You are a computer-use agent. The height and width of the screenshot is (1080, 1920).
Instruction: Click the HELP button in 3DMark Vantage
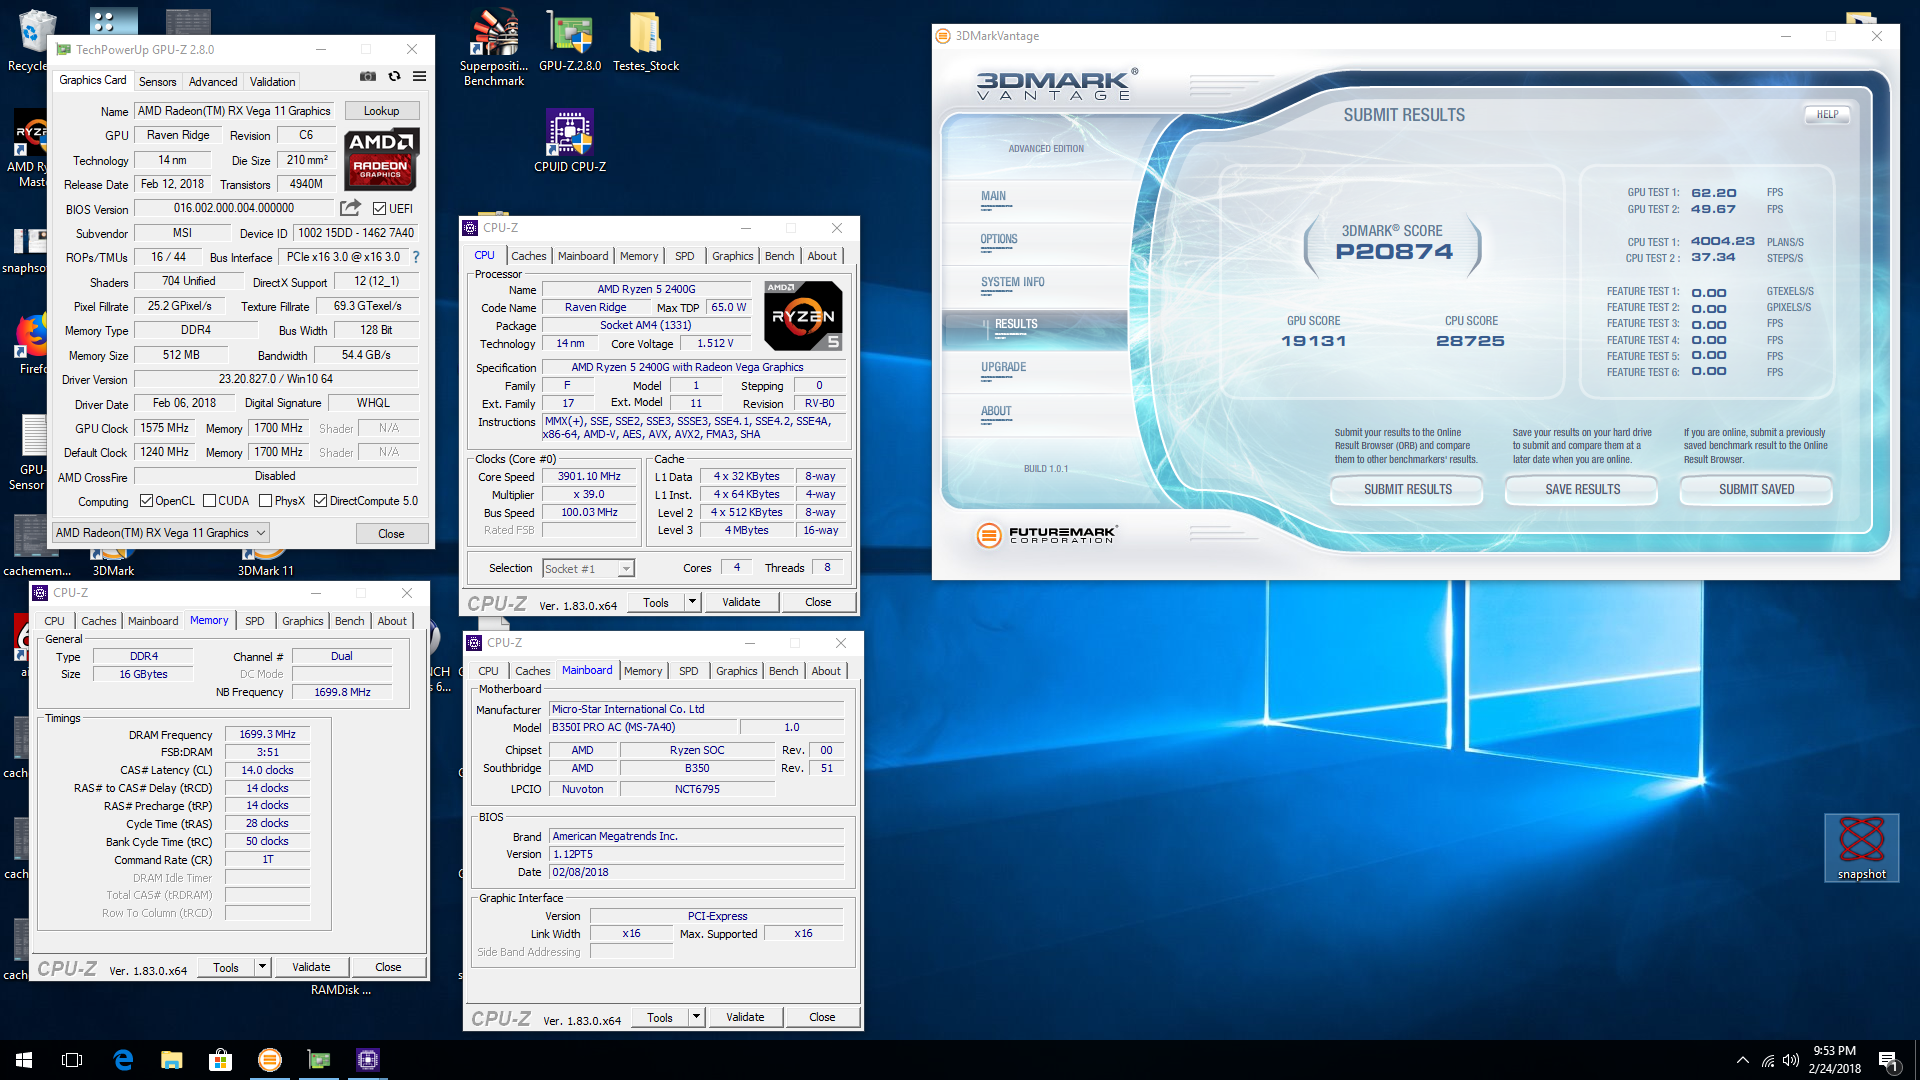point(1827,115)
